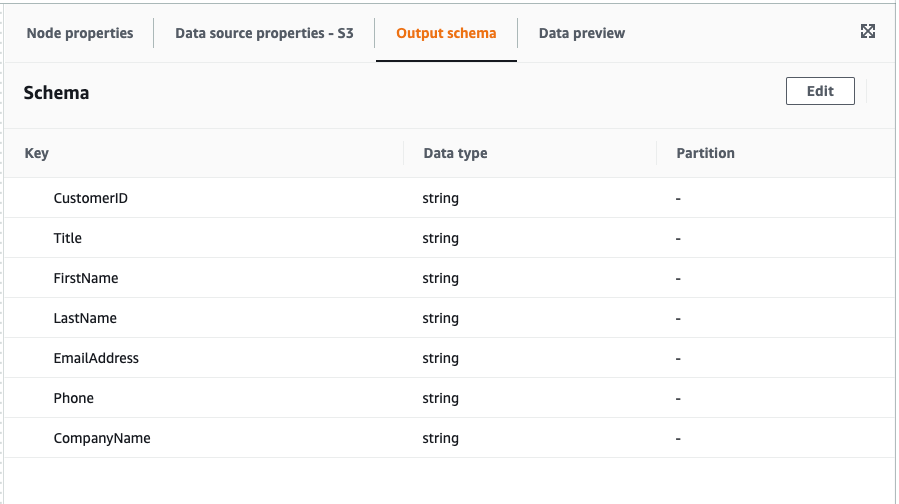Viewport: 899px width, 504px height.
Task: Select the CustomerID key row
Action: tap(90, 198)
